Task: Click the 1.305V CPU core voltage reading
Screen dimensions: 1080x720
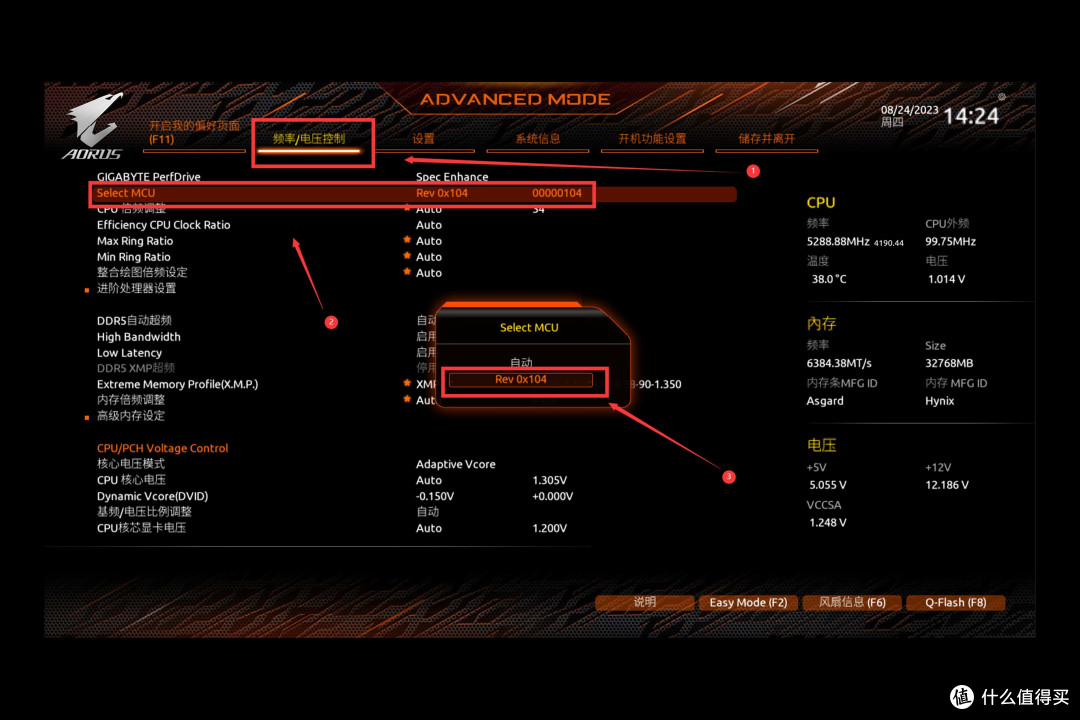Action: (x=550, y=480)
